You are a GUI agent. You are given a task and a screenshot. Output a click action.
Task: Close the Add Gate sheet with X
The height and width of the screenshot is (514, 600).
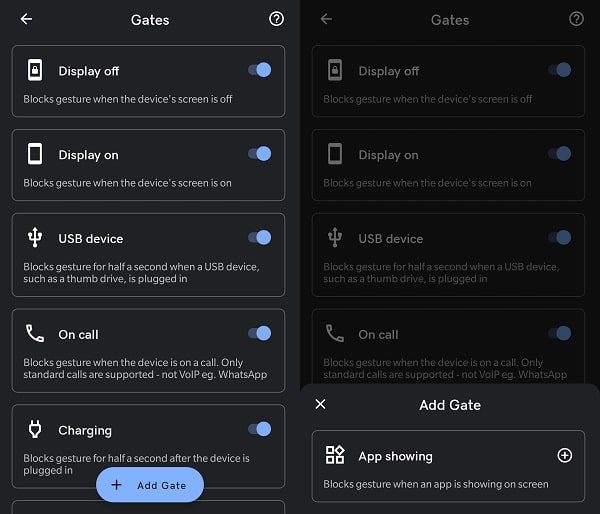coord(321,404)
